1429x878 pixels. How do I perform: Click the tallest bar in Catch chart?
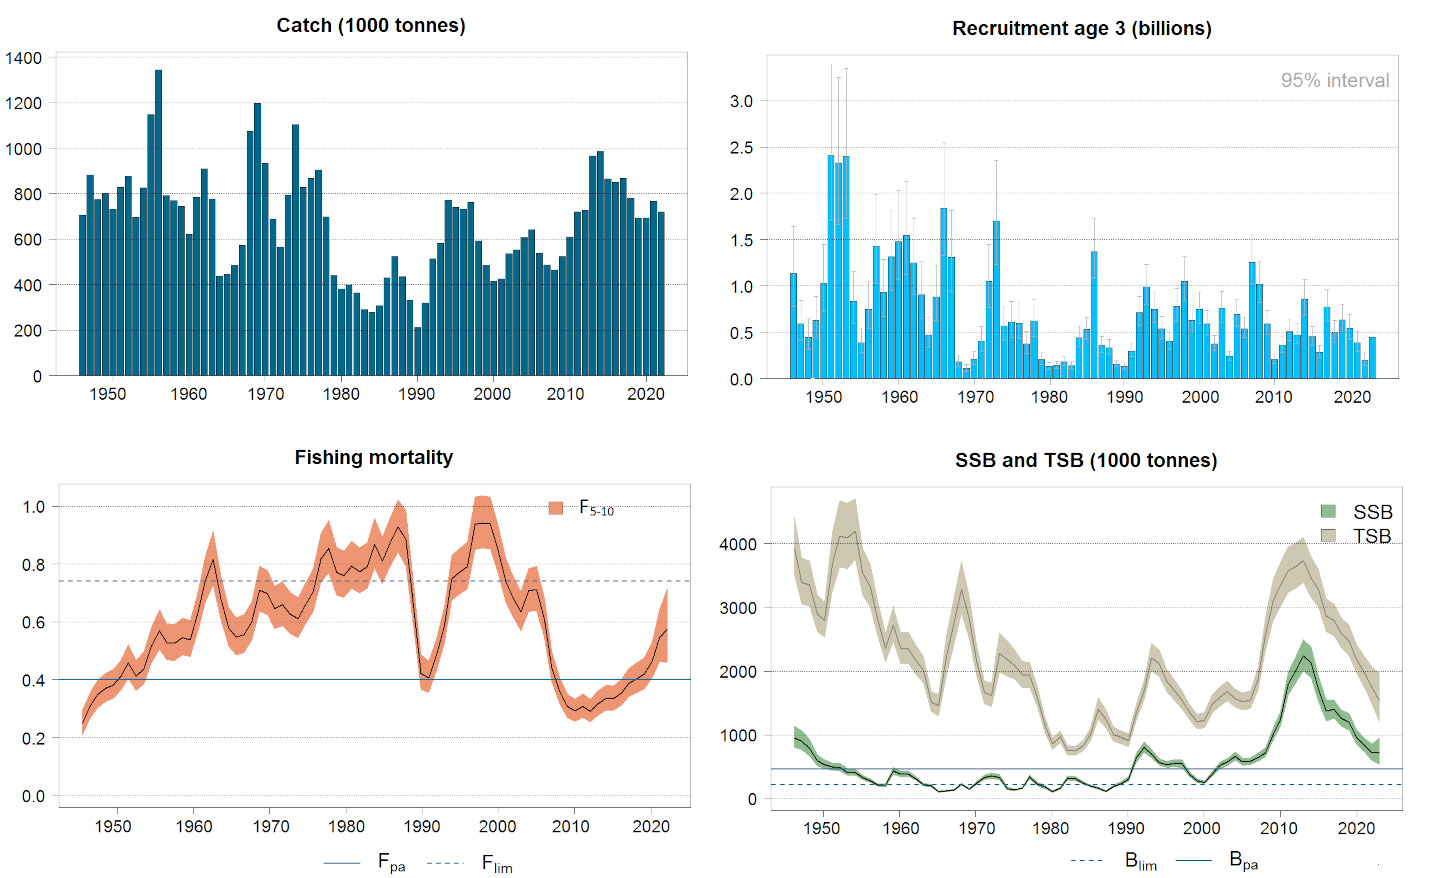pos(158,223)
